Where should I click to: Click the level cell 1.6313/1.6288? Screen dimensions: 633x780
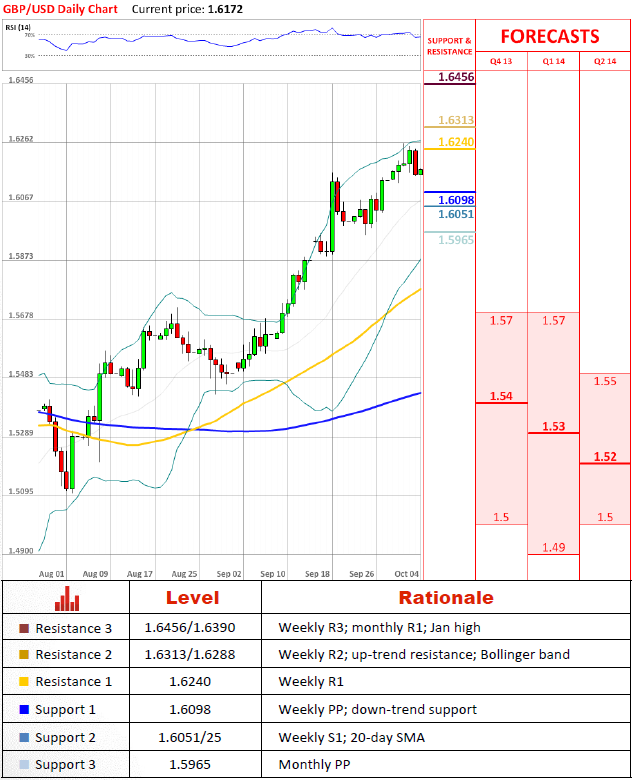[190, 654]
